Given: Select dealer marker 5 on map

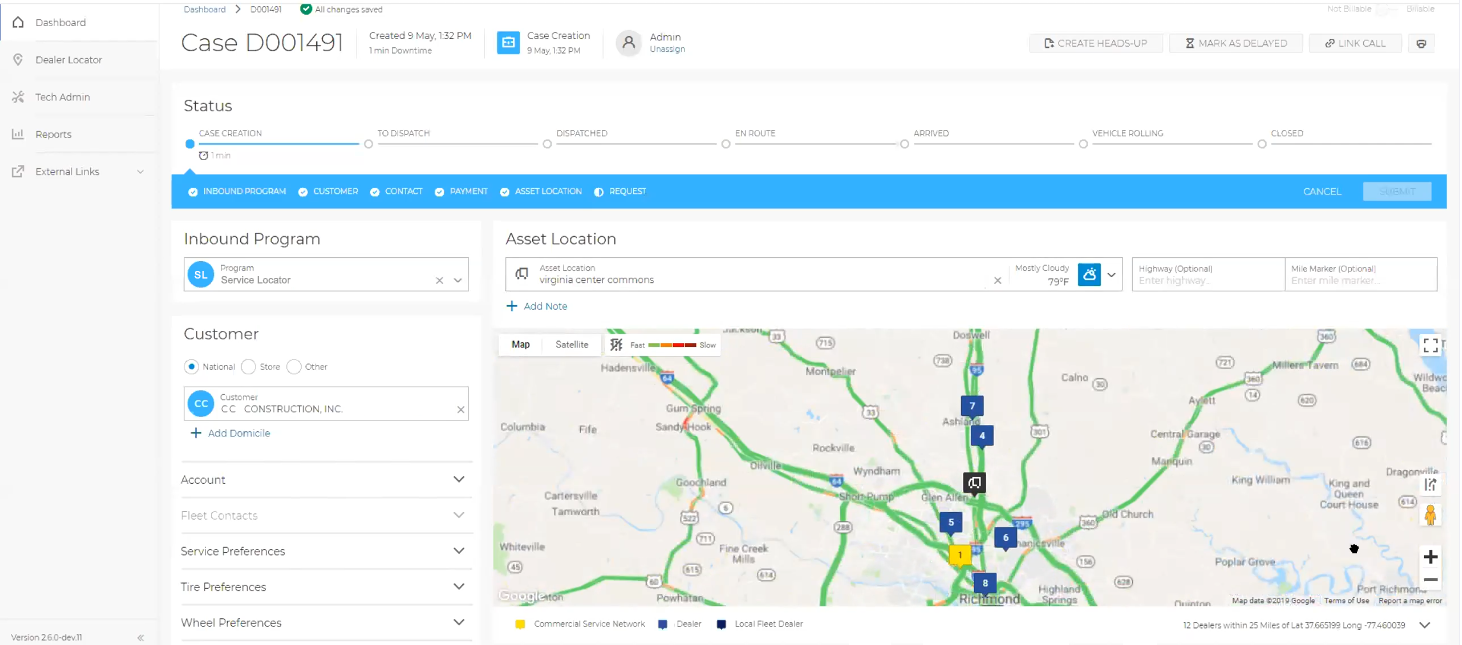Looking at the screenshot, I should 950,522.
